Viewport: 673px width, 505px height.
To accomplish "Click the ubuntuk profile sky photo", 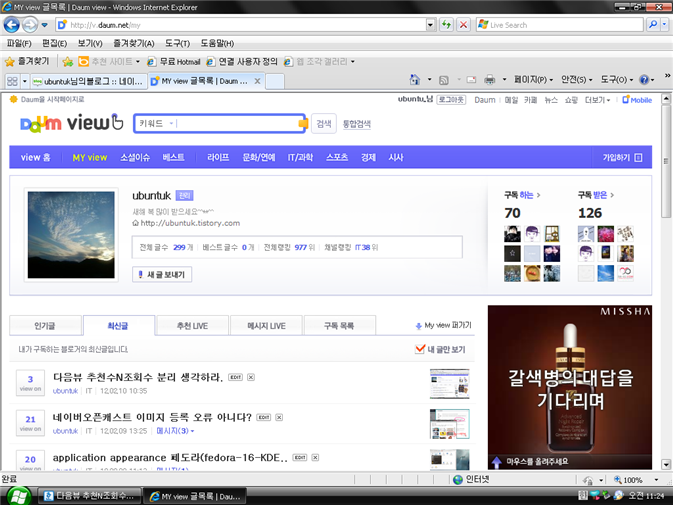I will pos(71,235).
